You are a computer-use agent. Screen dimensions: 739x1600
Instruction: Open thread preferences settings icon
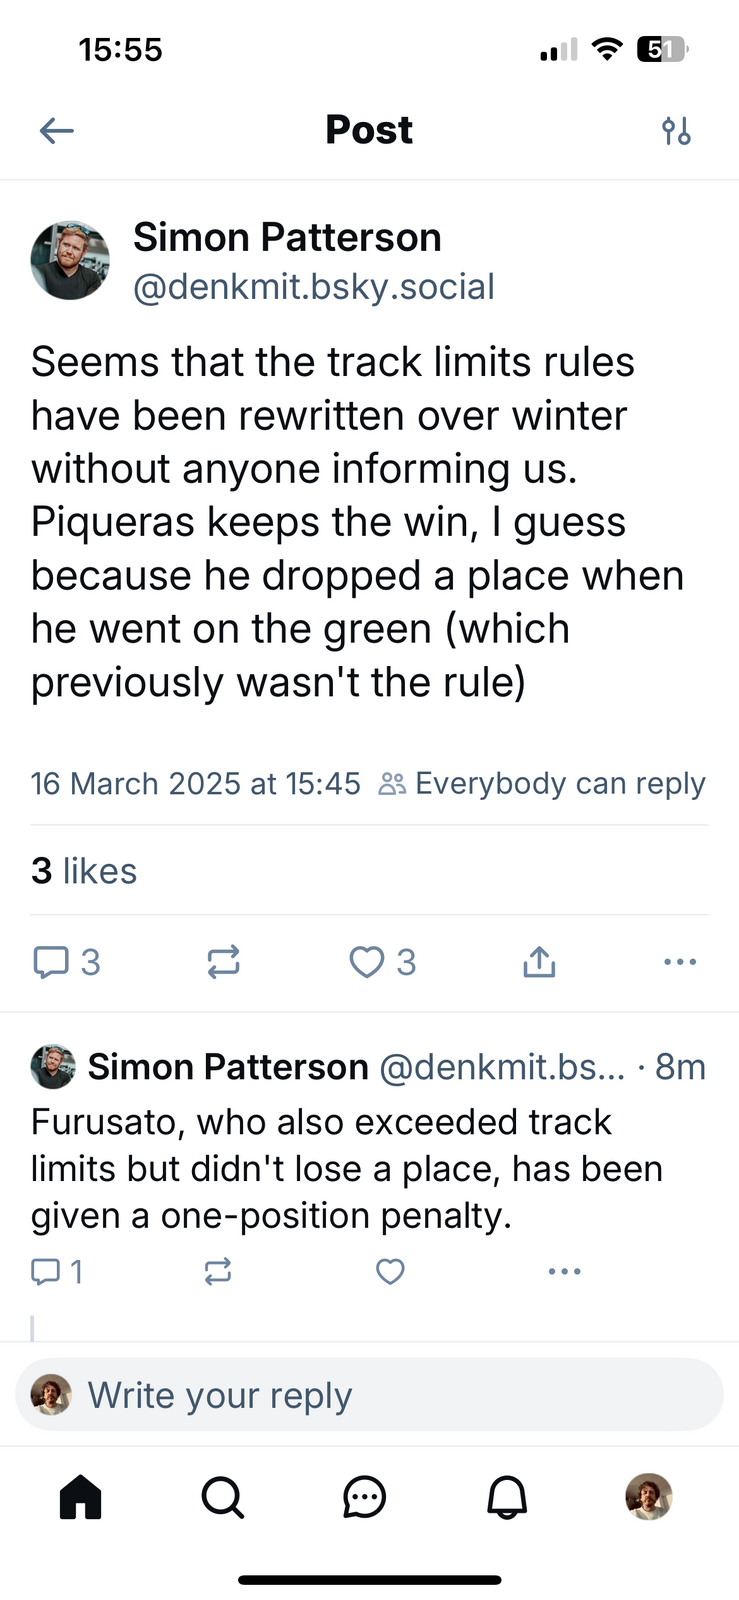[676, 130]
